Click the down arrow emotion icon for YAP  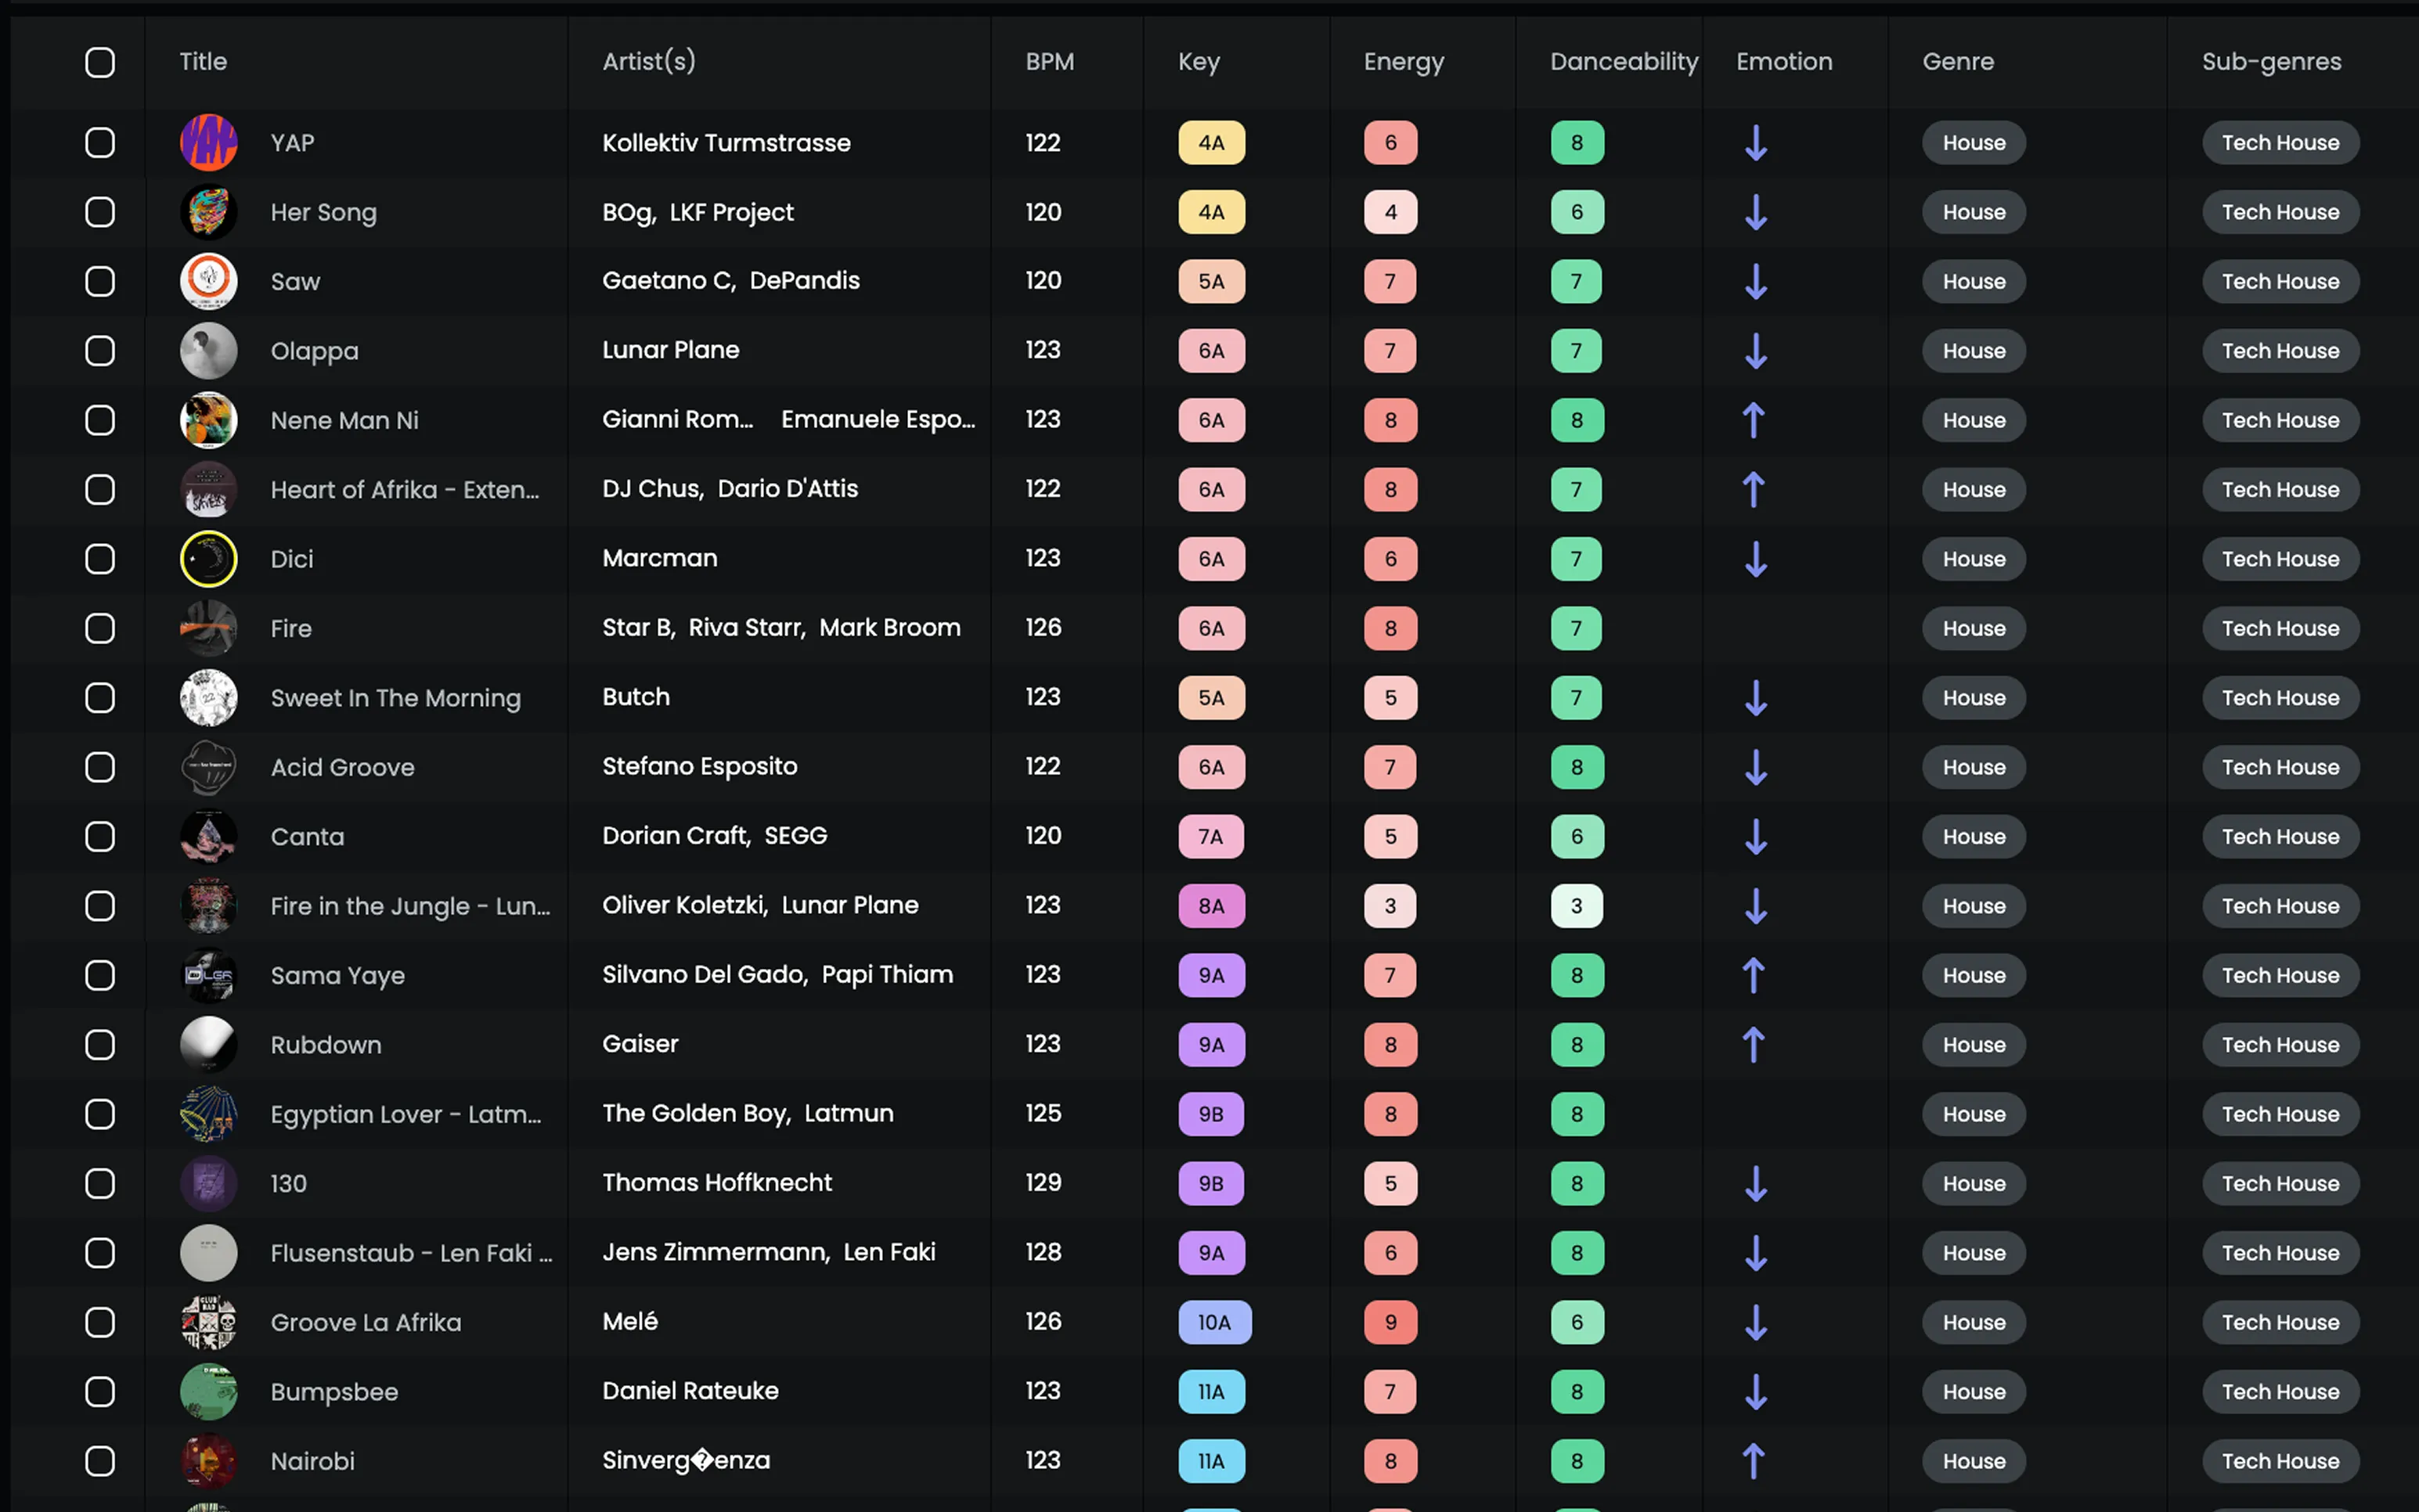[x=1755, y=143]
